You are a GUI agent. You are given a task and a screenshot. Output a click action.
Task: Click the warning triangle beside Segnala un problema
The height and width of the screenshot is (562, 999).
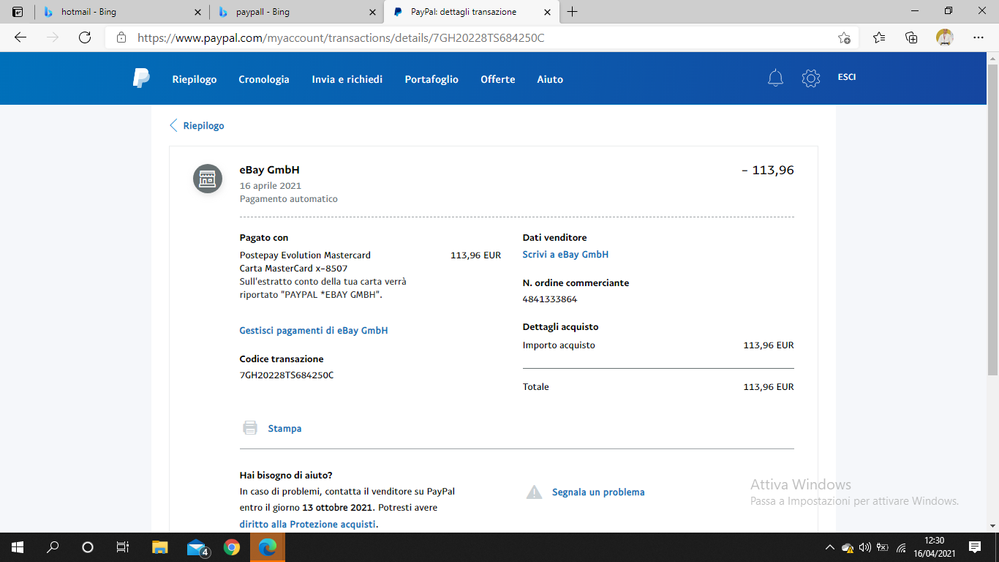click(x=534, y=492)
